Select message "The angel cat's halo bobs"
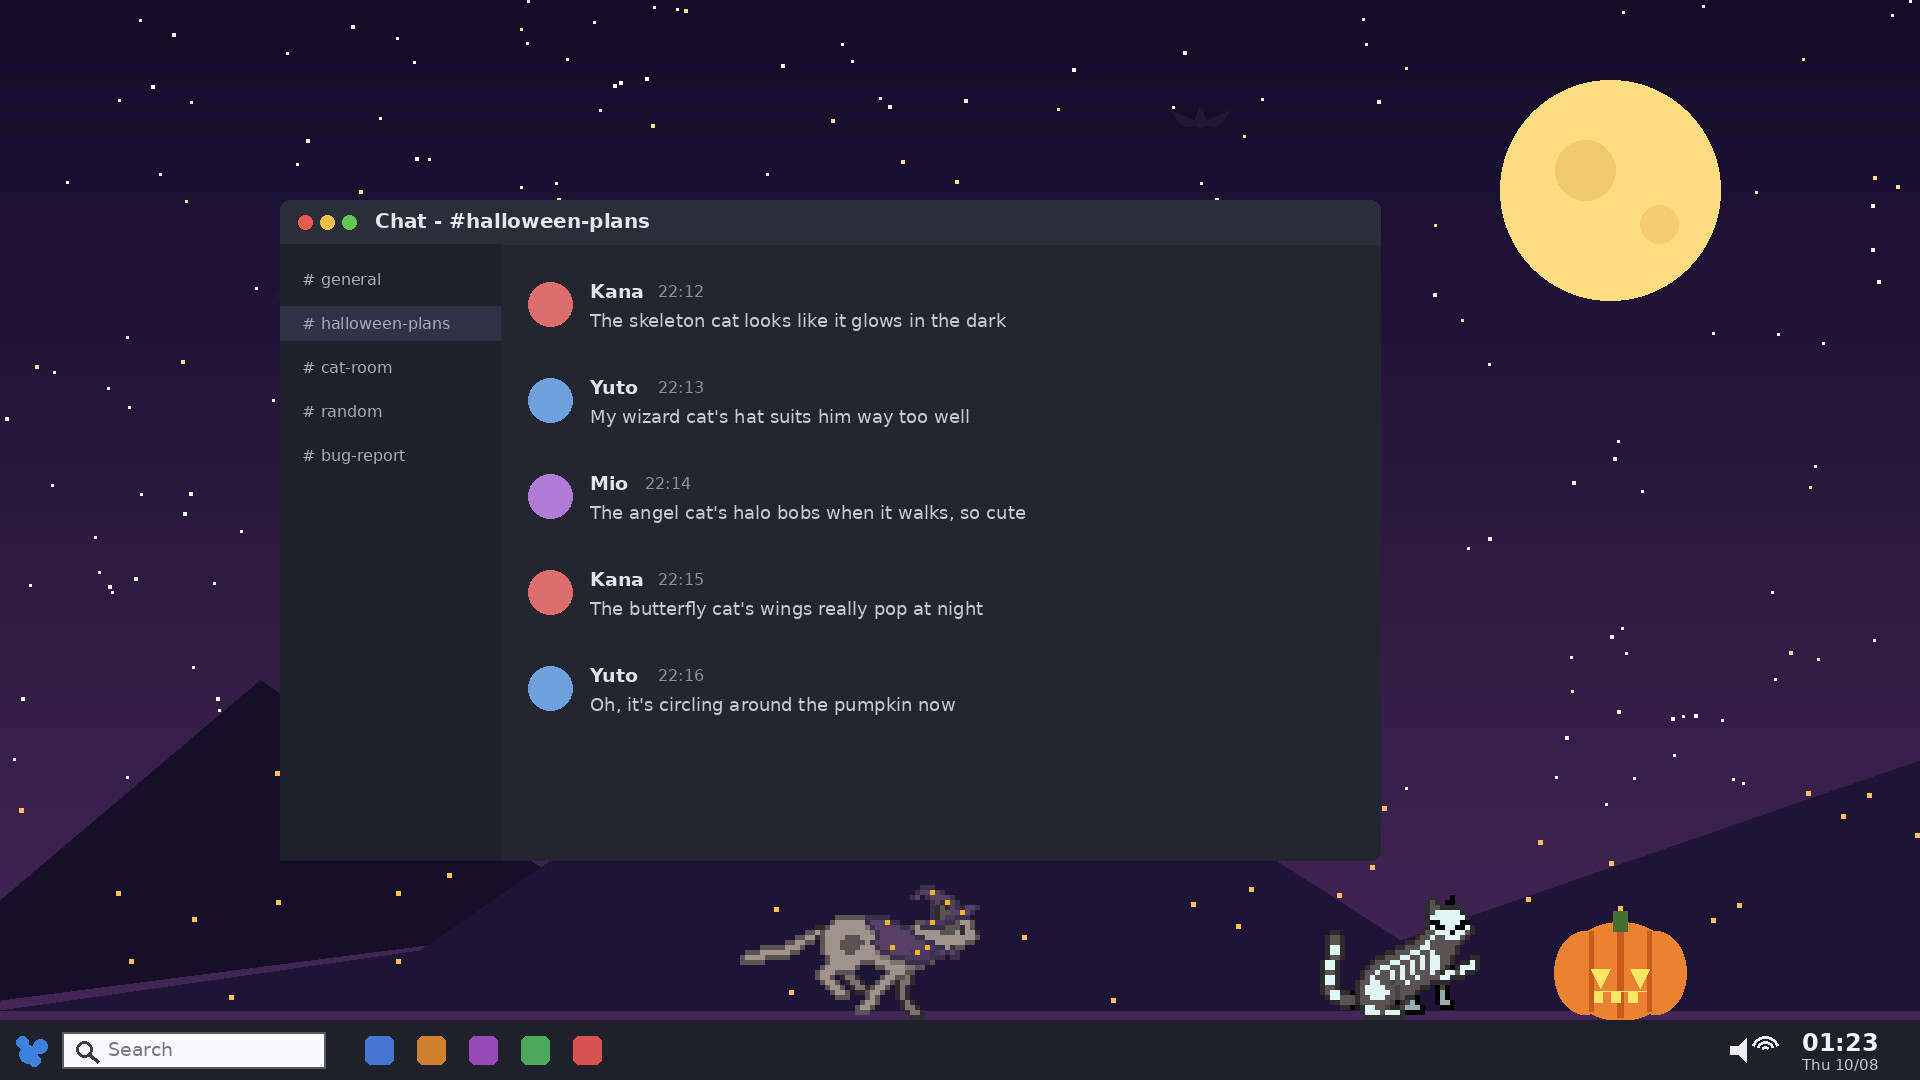The image size is (1920, 1080). click(808, 513)
